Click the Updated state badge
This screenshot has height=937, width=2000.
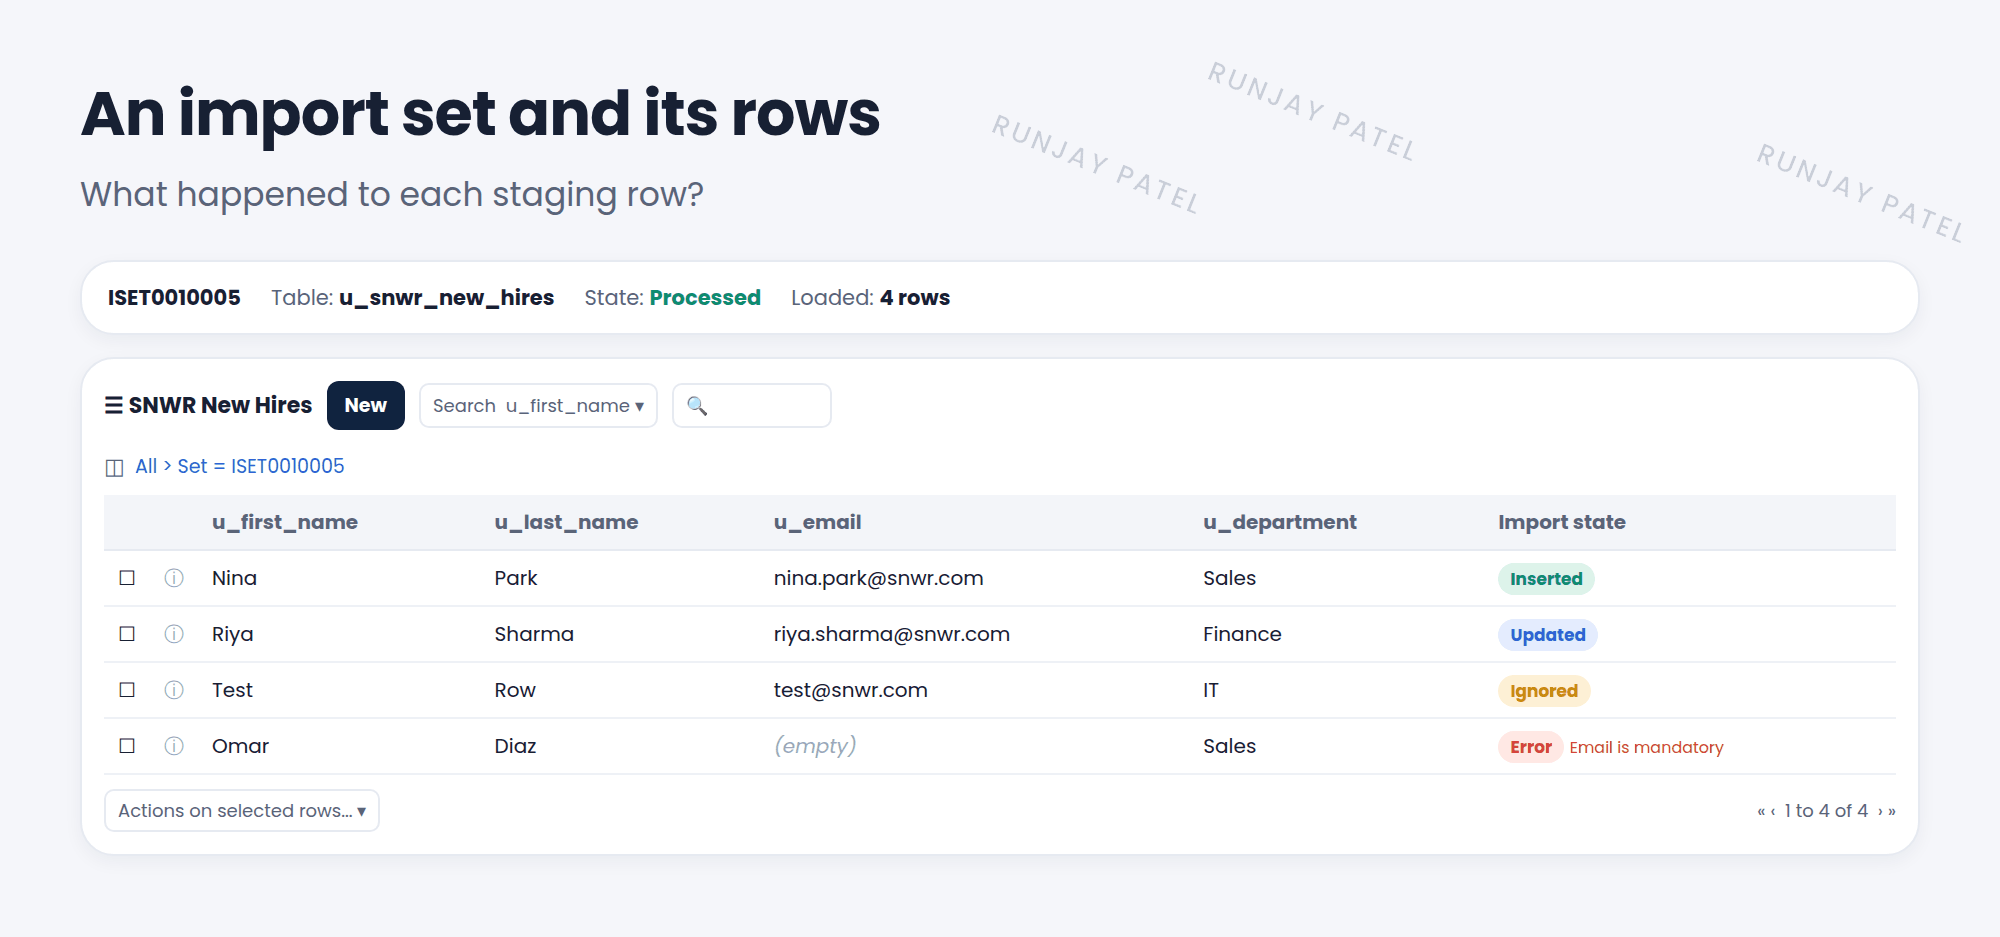1548,635
